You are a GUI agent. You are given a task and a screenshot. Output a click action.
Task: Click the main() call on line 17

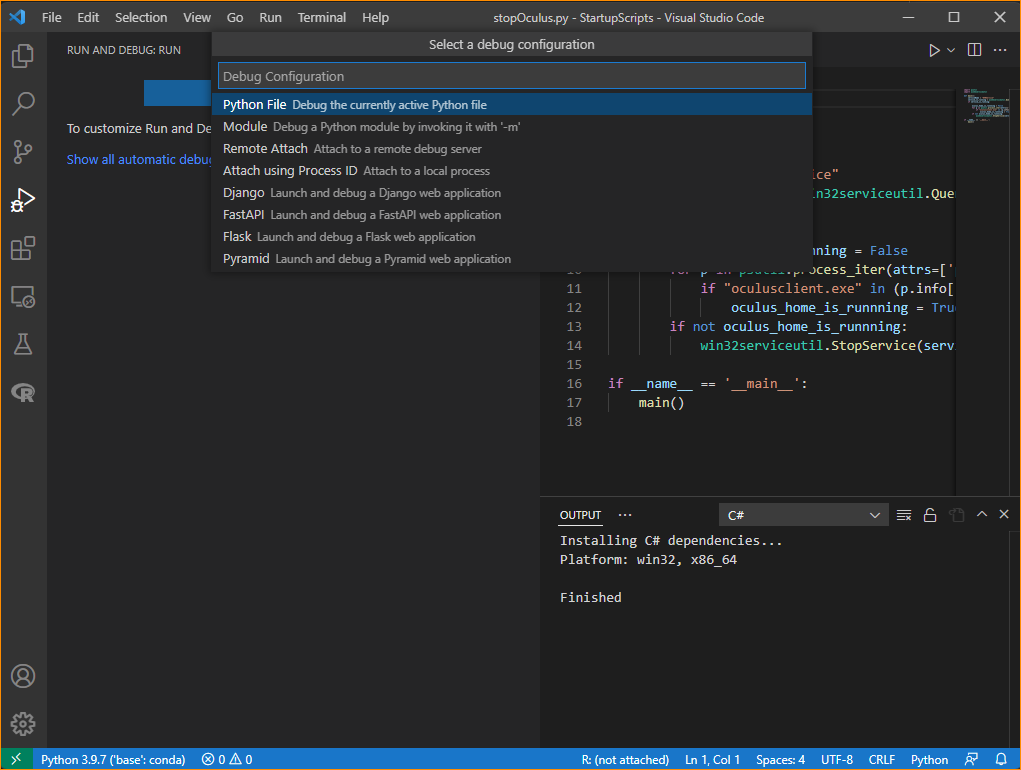[661, 403]
